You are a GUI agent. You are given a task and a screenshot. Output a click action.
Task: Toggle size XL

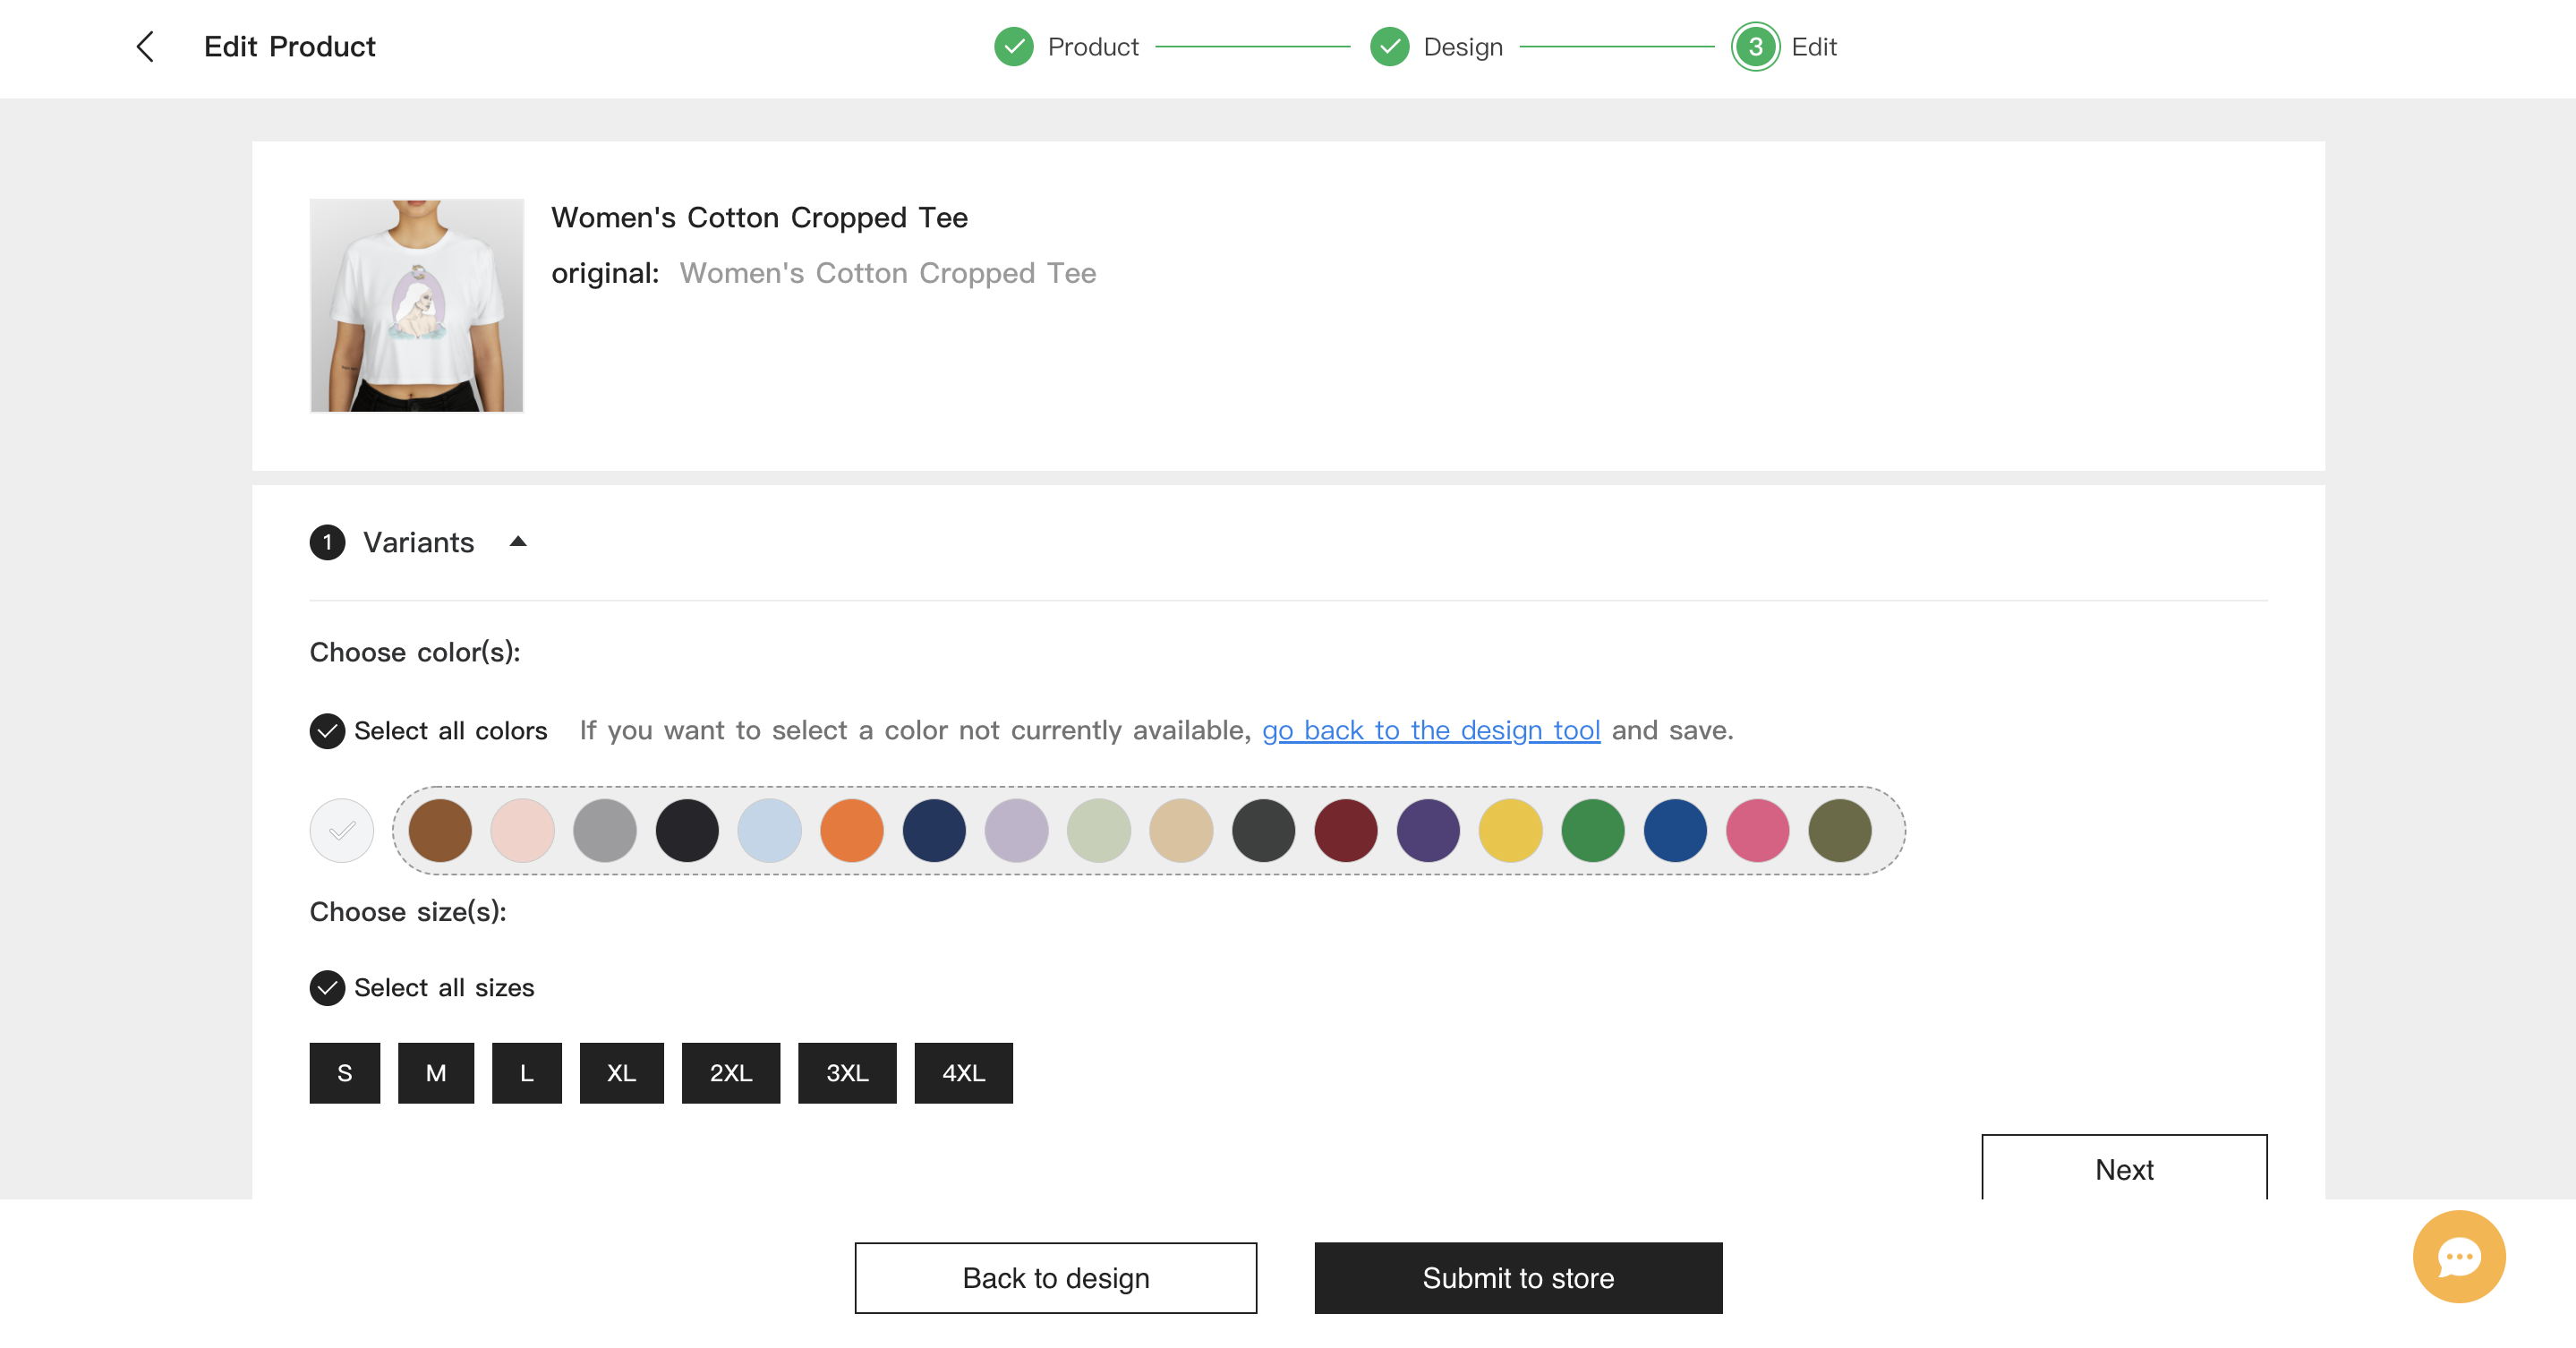coord(622,1073)
